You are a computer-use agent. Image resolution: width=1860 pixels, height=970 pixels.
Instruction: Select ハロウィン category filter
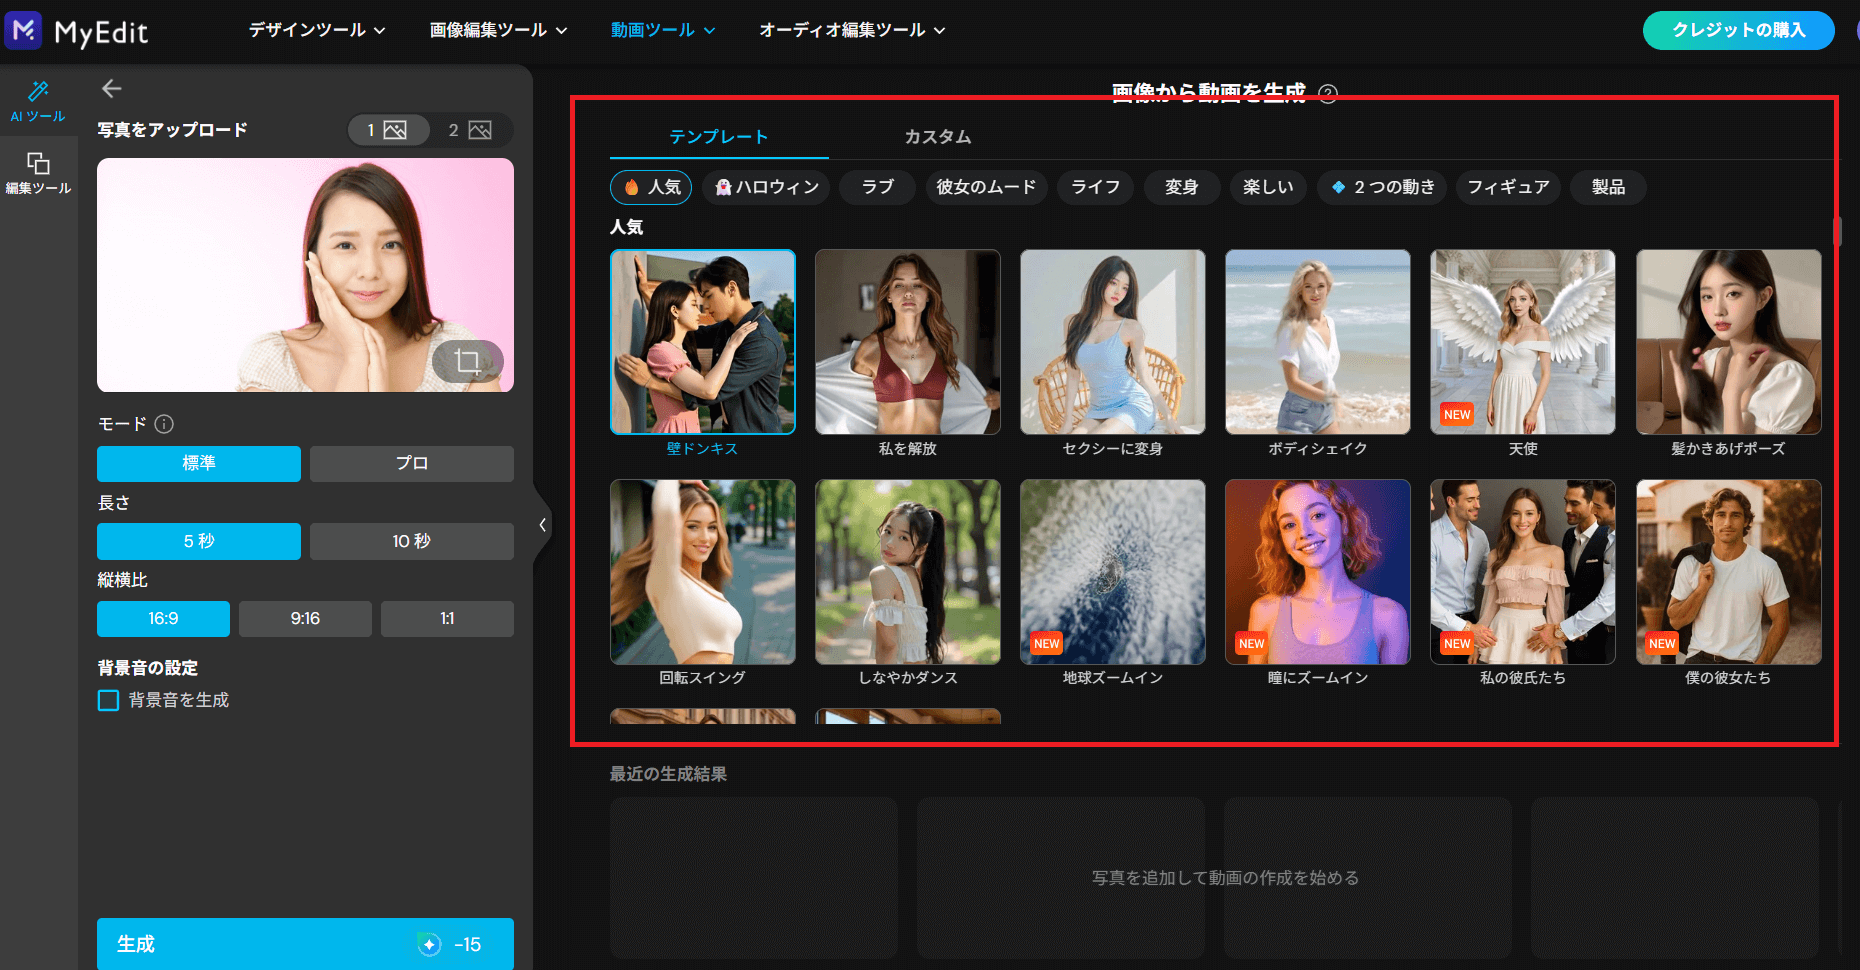767,187
